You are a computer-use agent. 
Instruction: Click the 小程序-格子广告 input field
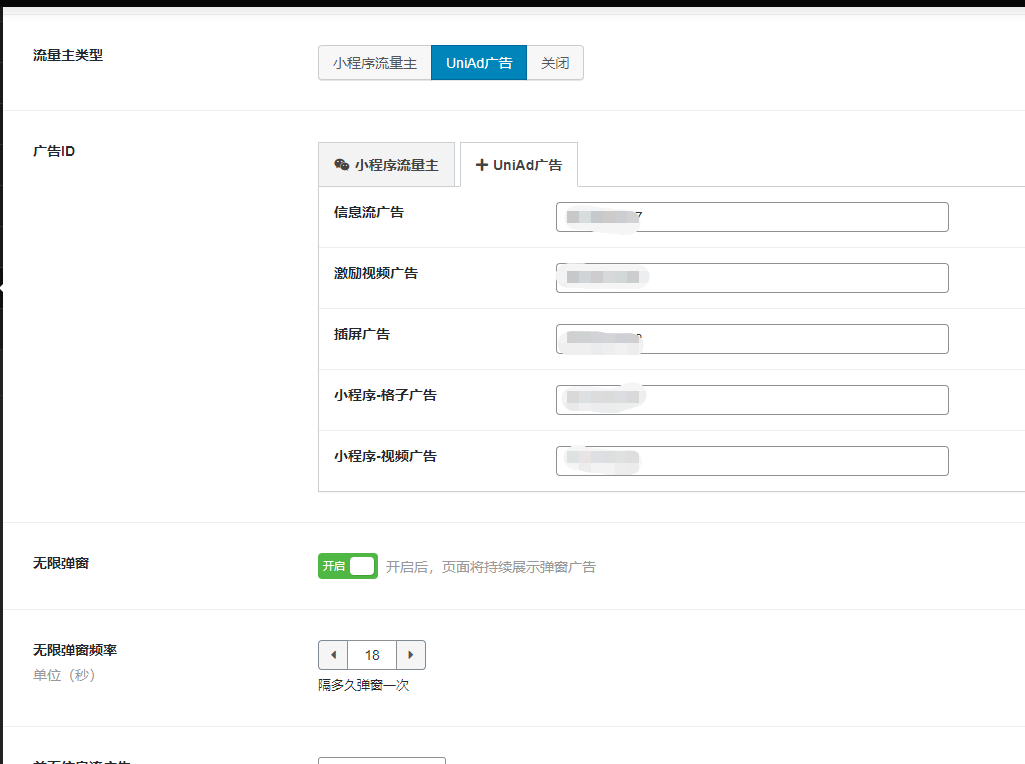(752, 399)
